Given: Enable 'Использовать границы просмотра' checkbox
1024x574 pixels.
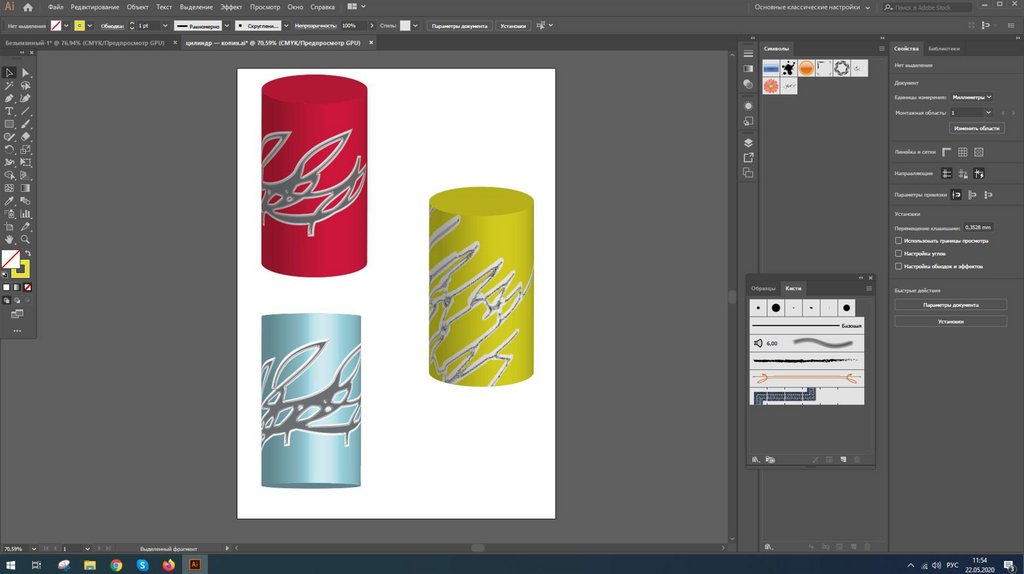Looking at the screenshot, I should [x=898, y=241].
